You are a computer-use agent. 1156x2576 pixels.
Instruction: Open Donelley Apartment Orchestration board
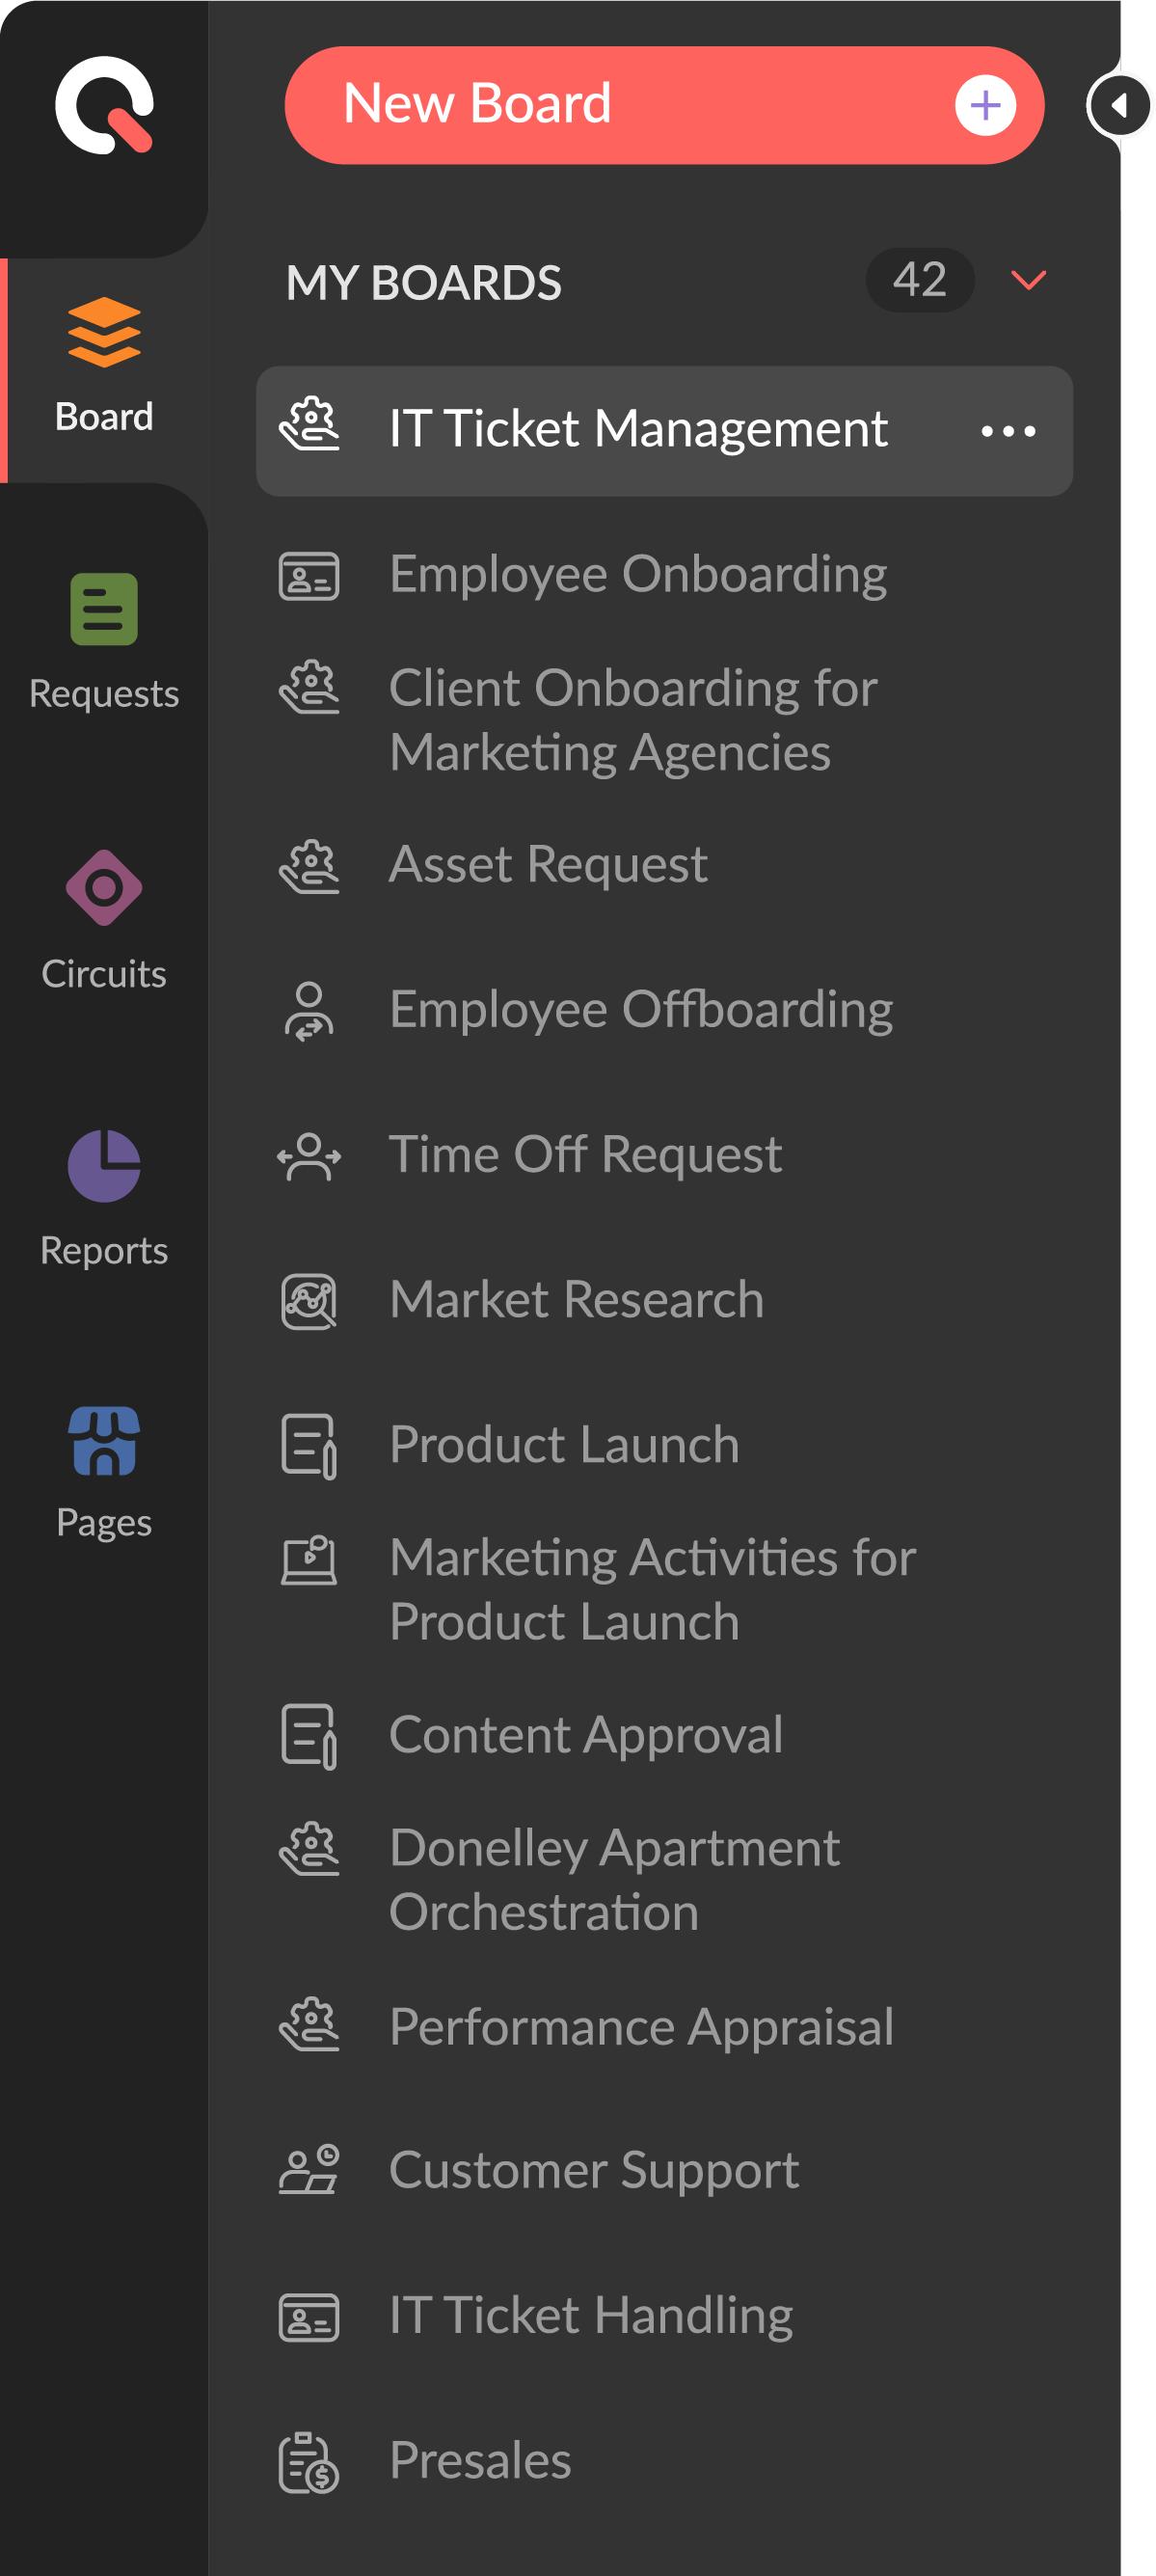coord(614,1880)
